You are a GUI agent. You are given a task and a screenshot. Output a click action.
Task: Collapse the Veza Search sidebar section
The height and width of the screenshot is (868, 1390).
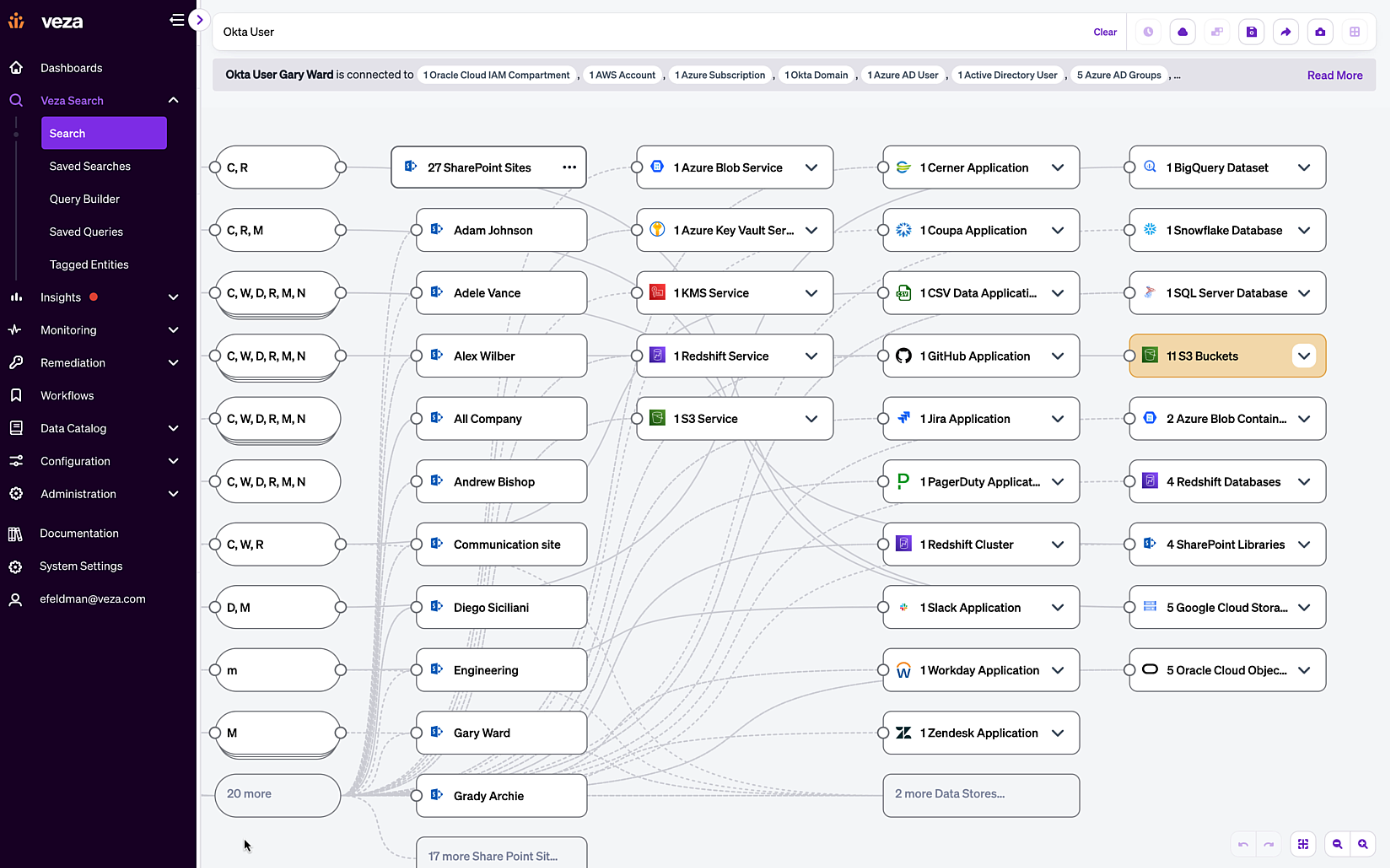173,100
